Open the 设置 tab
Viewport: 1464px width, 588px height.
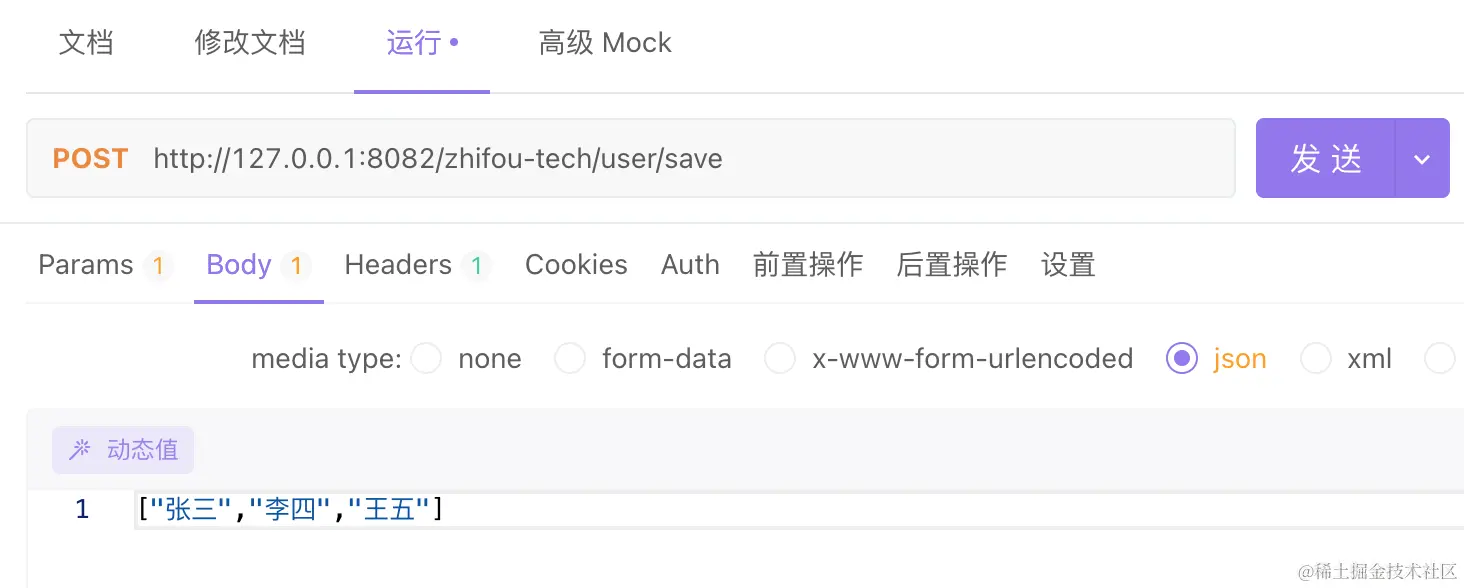click(1068, 265)
